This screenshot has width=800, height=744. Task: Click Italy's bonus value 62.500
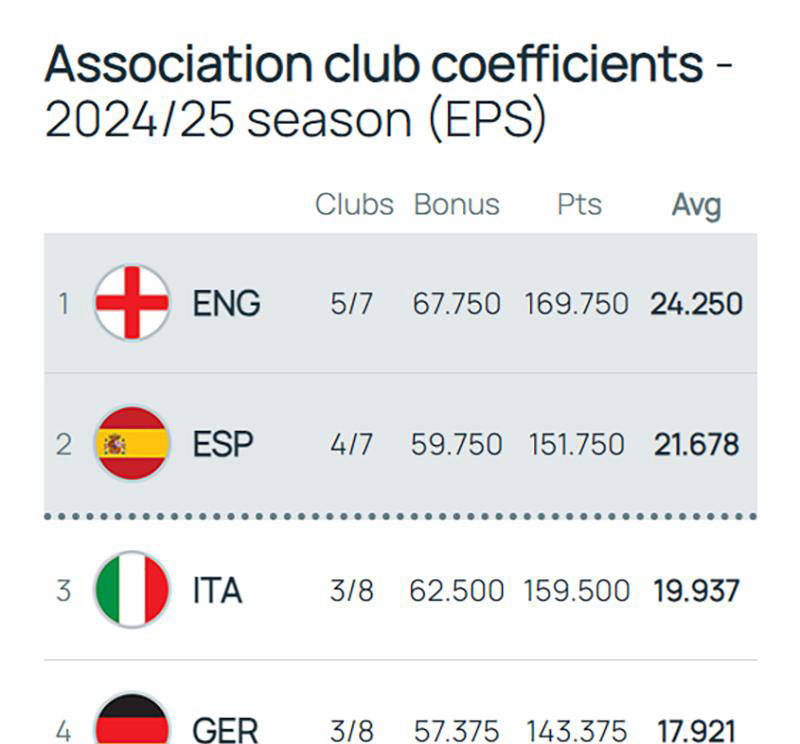coord(456,591)
